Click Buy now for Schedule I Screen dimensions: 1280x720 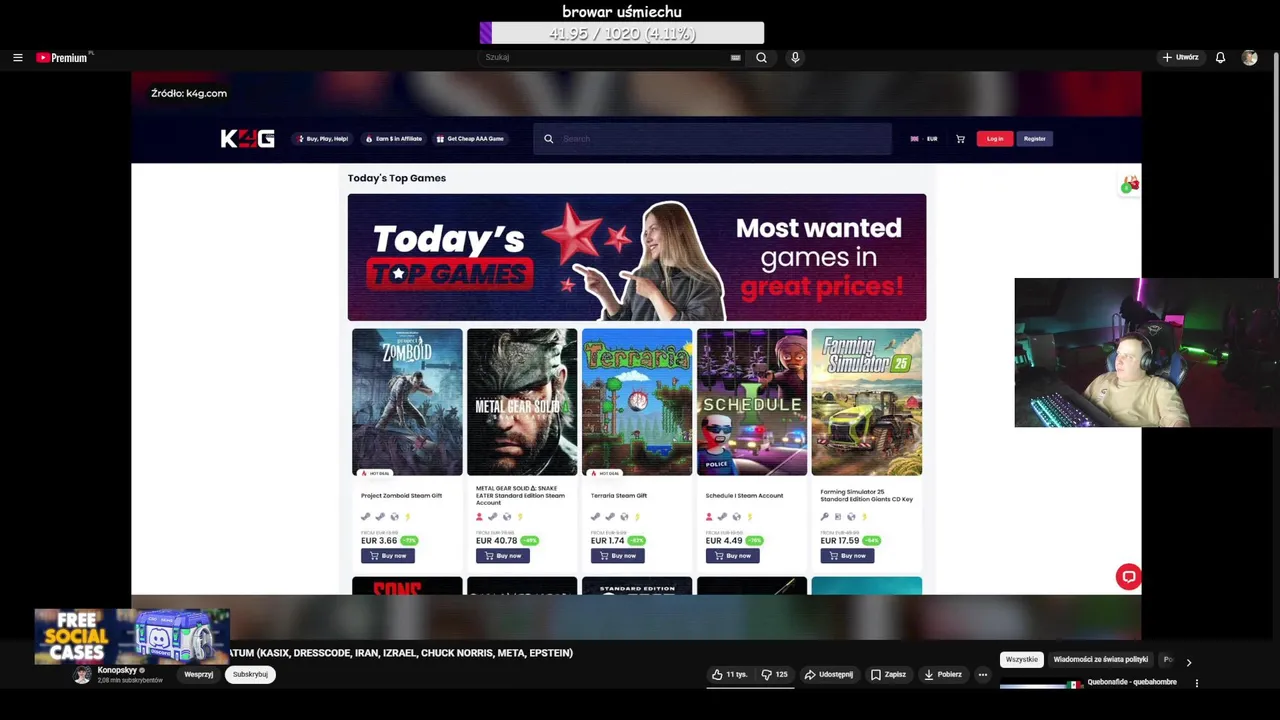click(x=732, y=556)
